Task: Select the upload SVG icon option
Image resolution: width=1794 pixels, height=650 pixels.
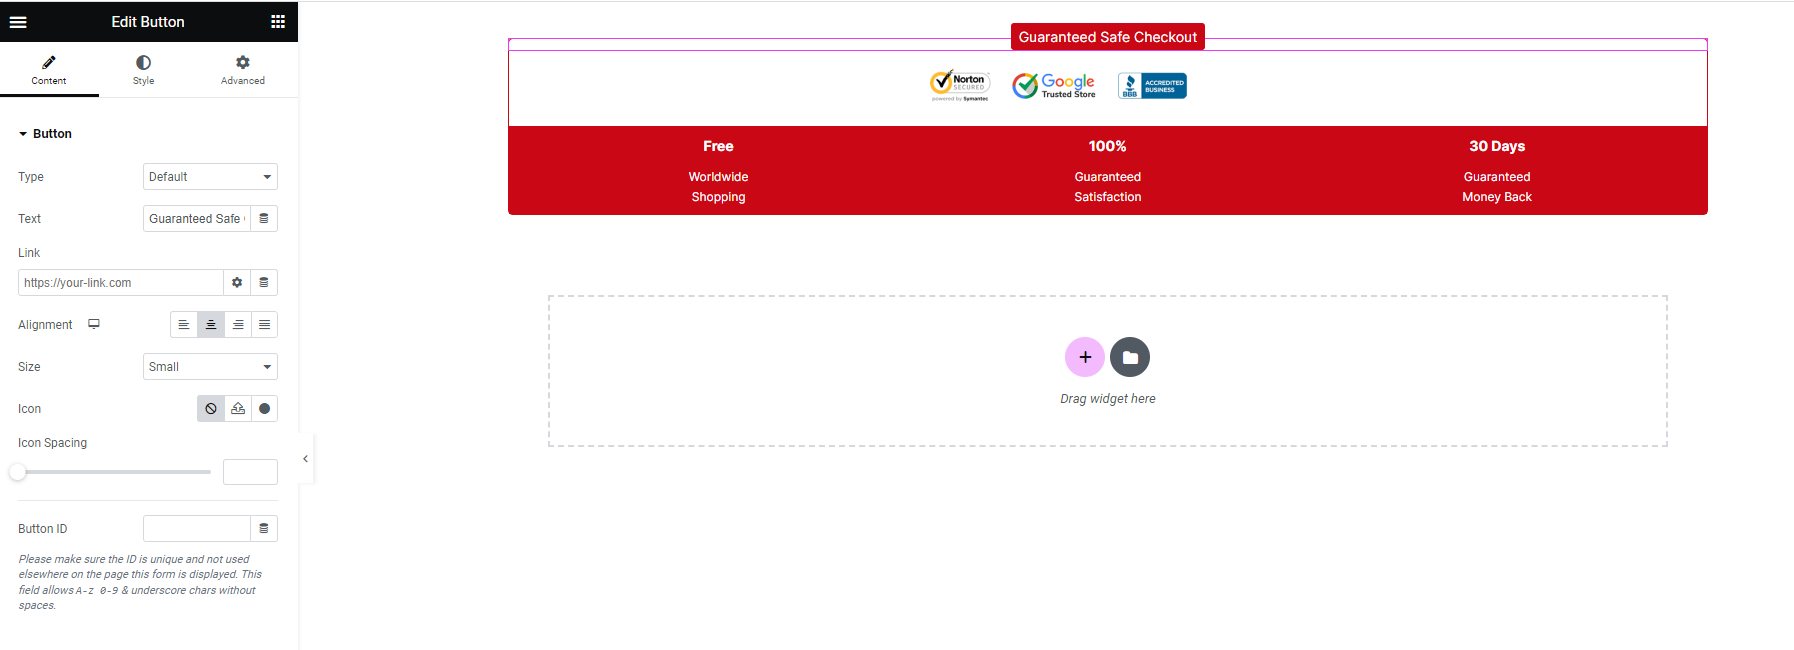Action: pyautogui.click(x=238, y=409)
